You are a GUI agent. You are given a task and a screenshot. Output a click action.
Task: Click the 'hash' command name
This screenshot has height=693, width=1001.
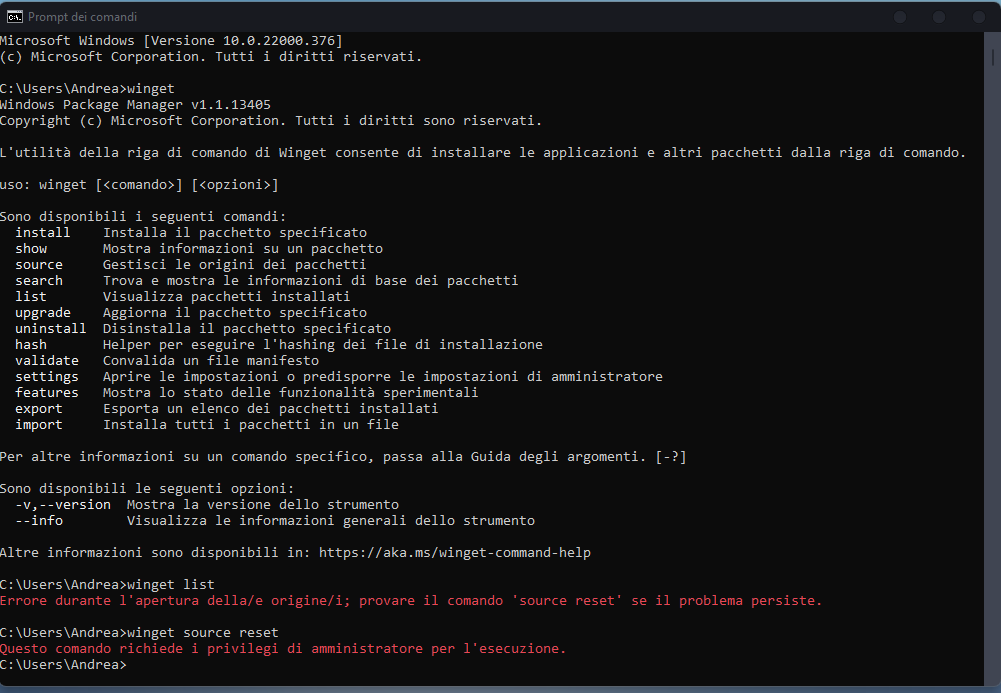(31, 345)
